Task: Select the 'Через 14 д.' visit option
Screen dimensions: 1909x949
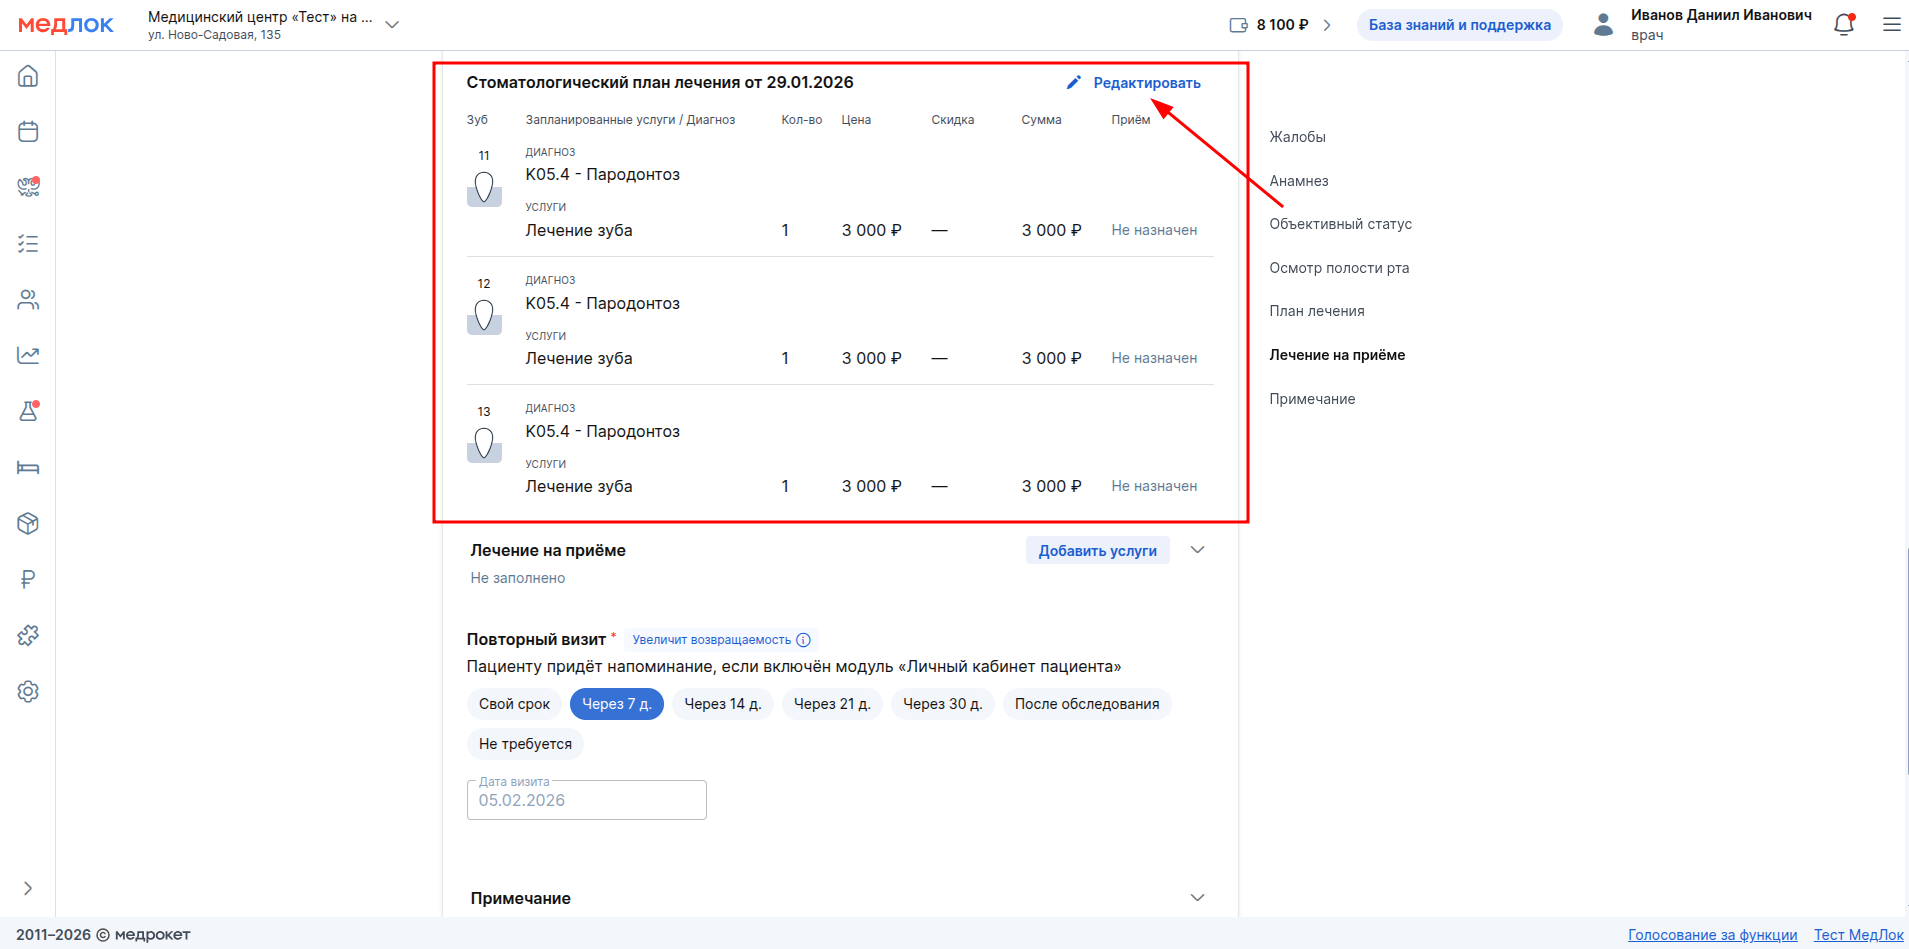Action: click(x=722, y=704)
